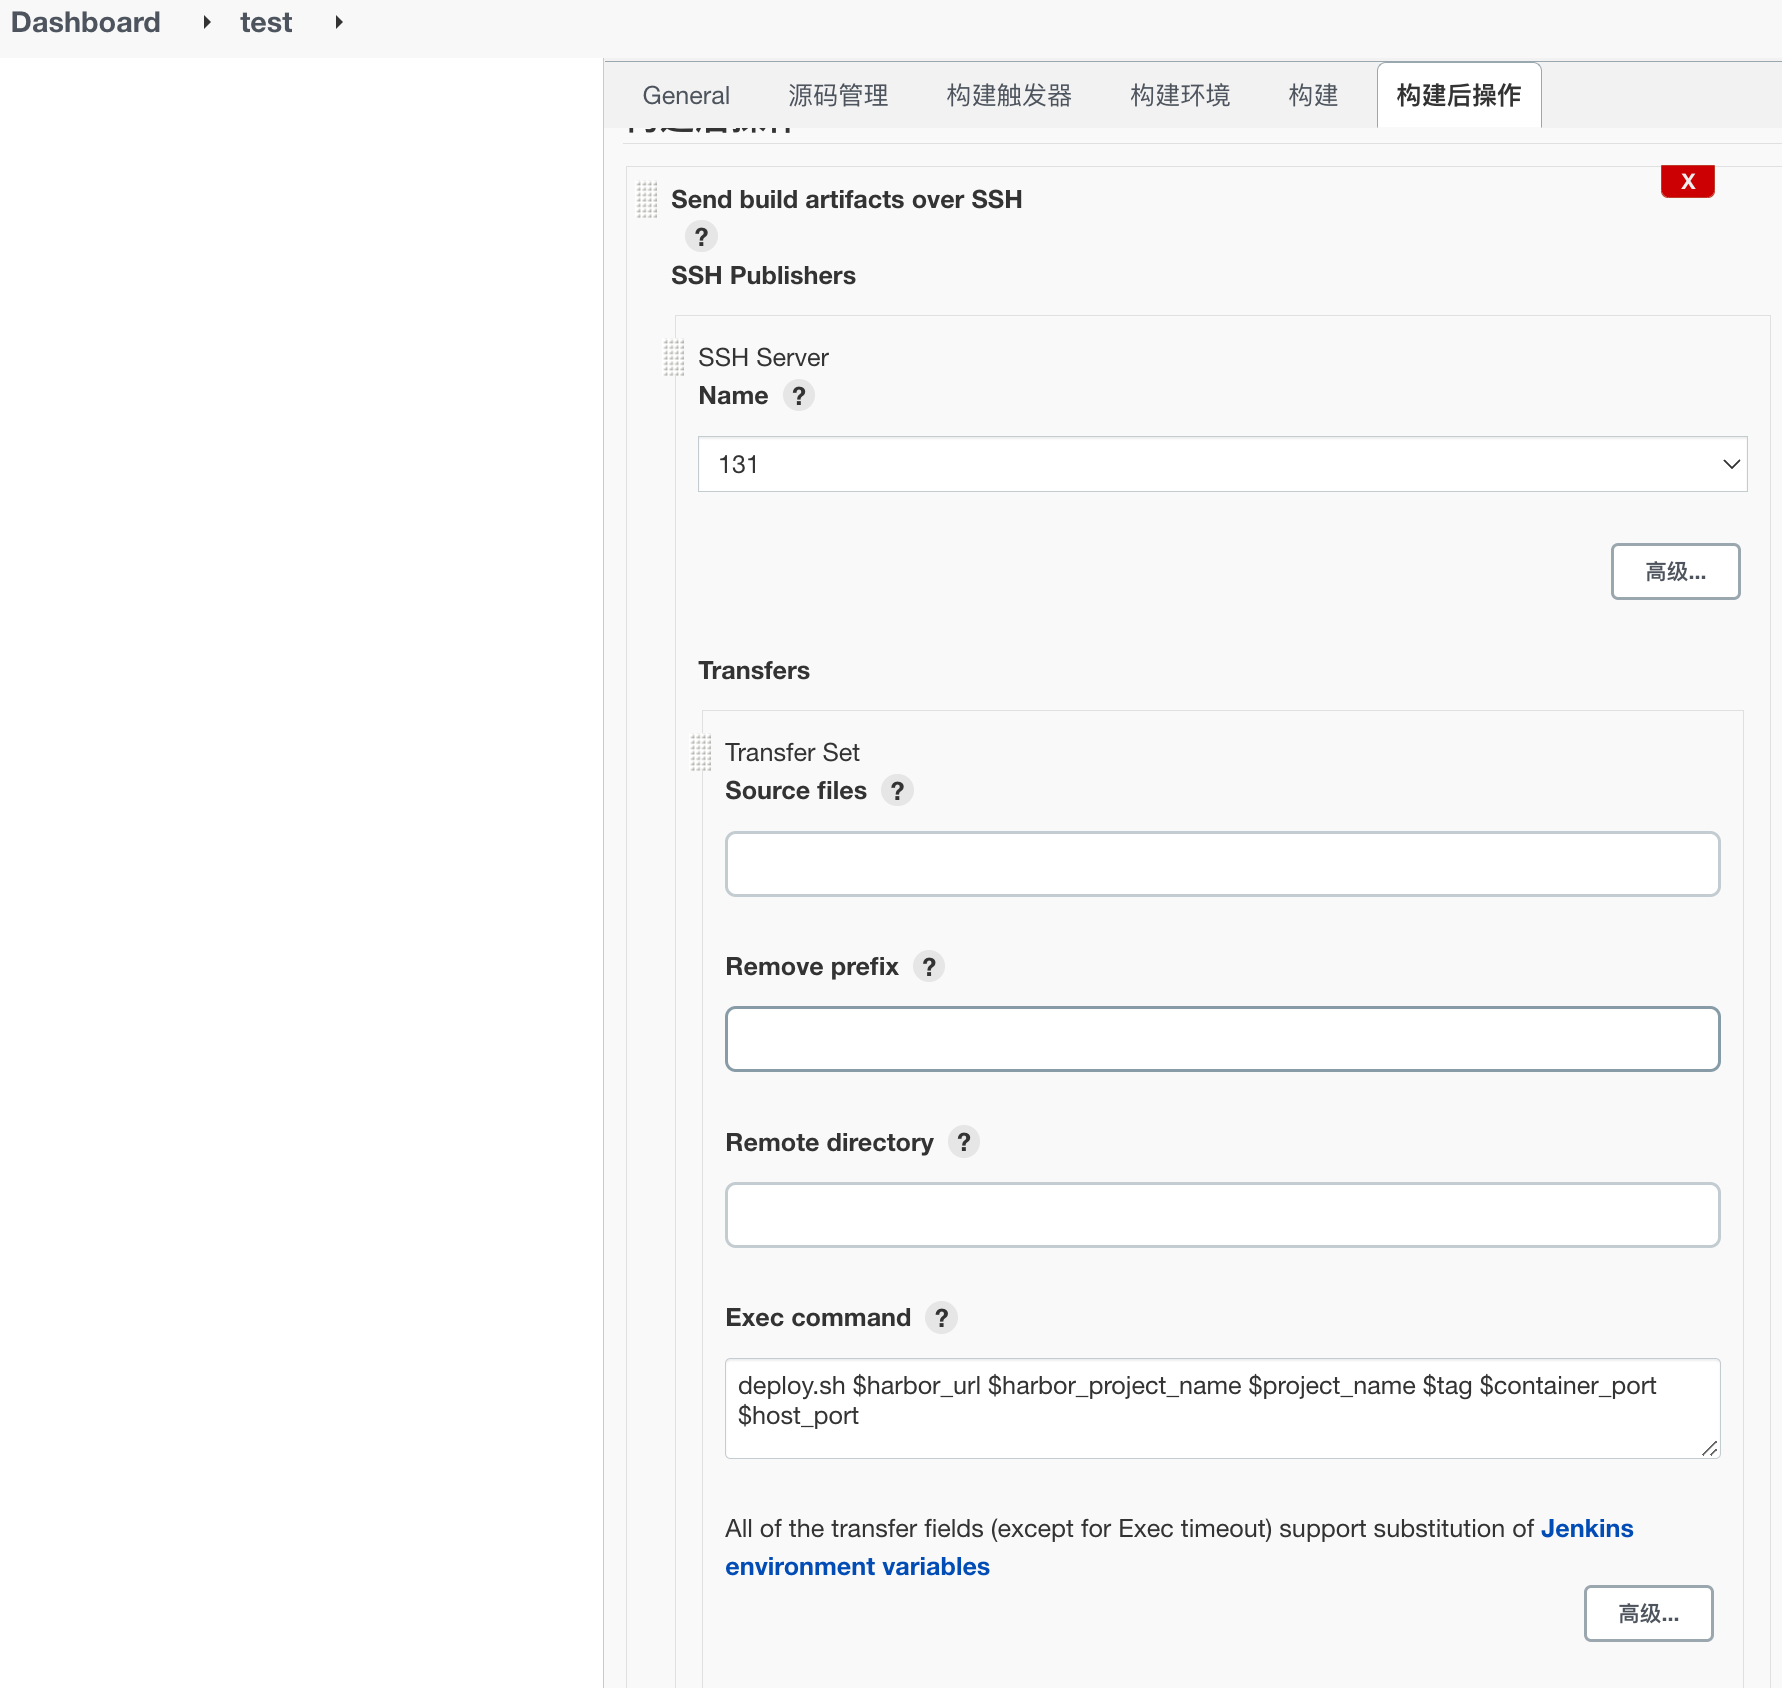Focus the Remote directory text field

pos(1222,1215)
